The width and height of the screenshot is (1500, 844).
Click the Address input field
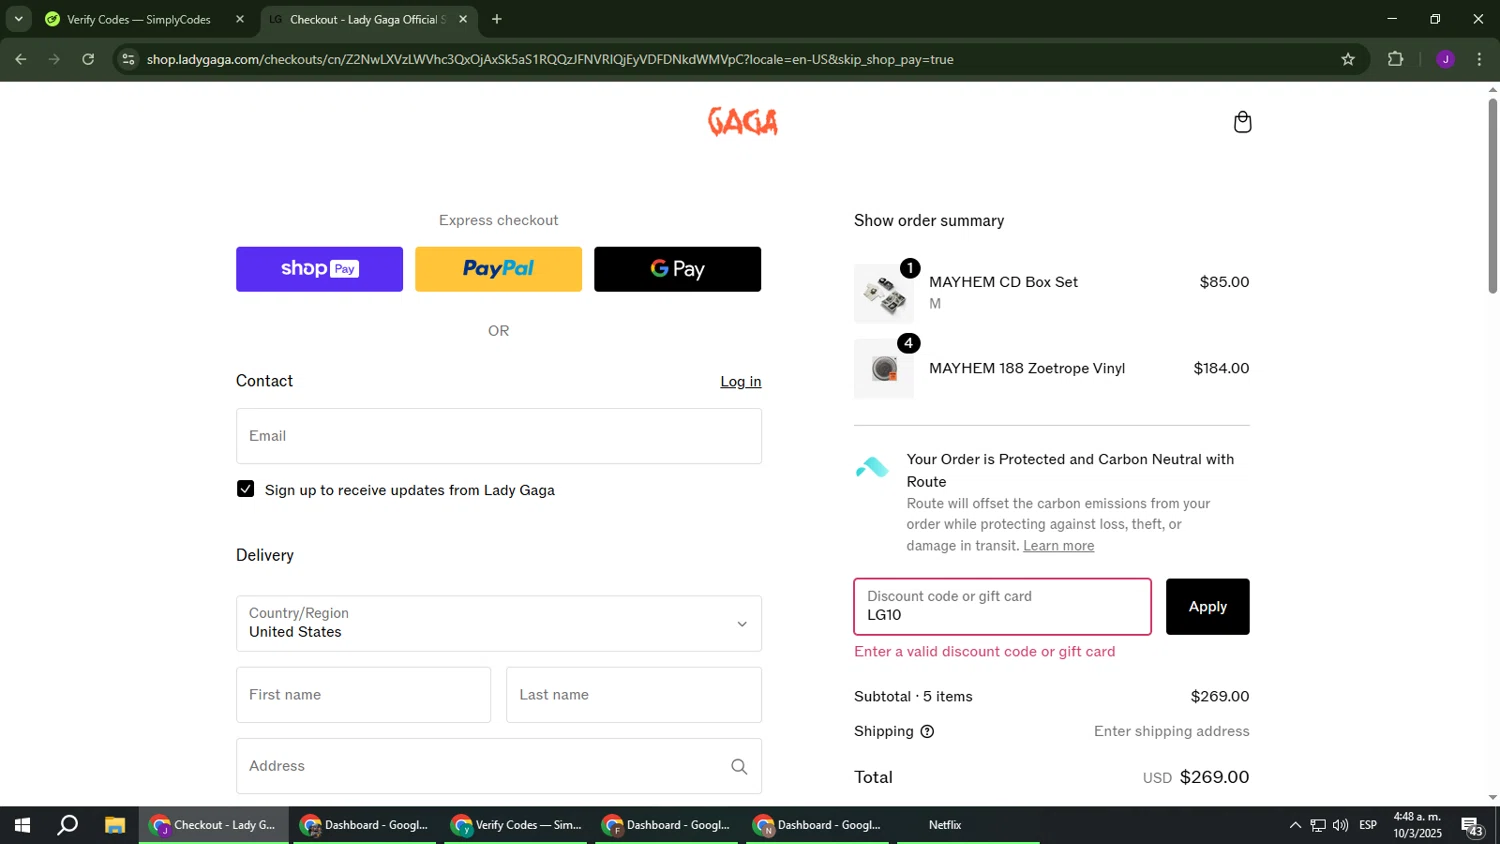pos(499,766)
